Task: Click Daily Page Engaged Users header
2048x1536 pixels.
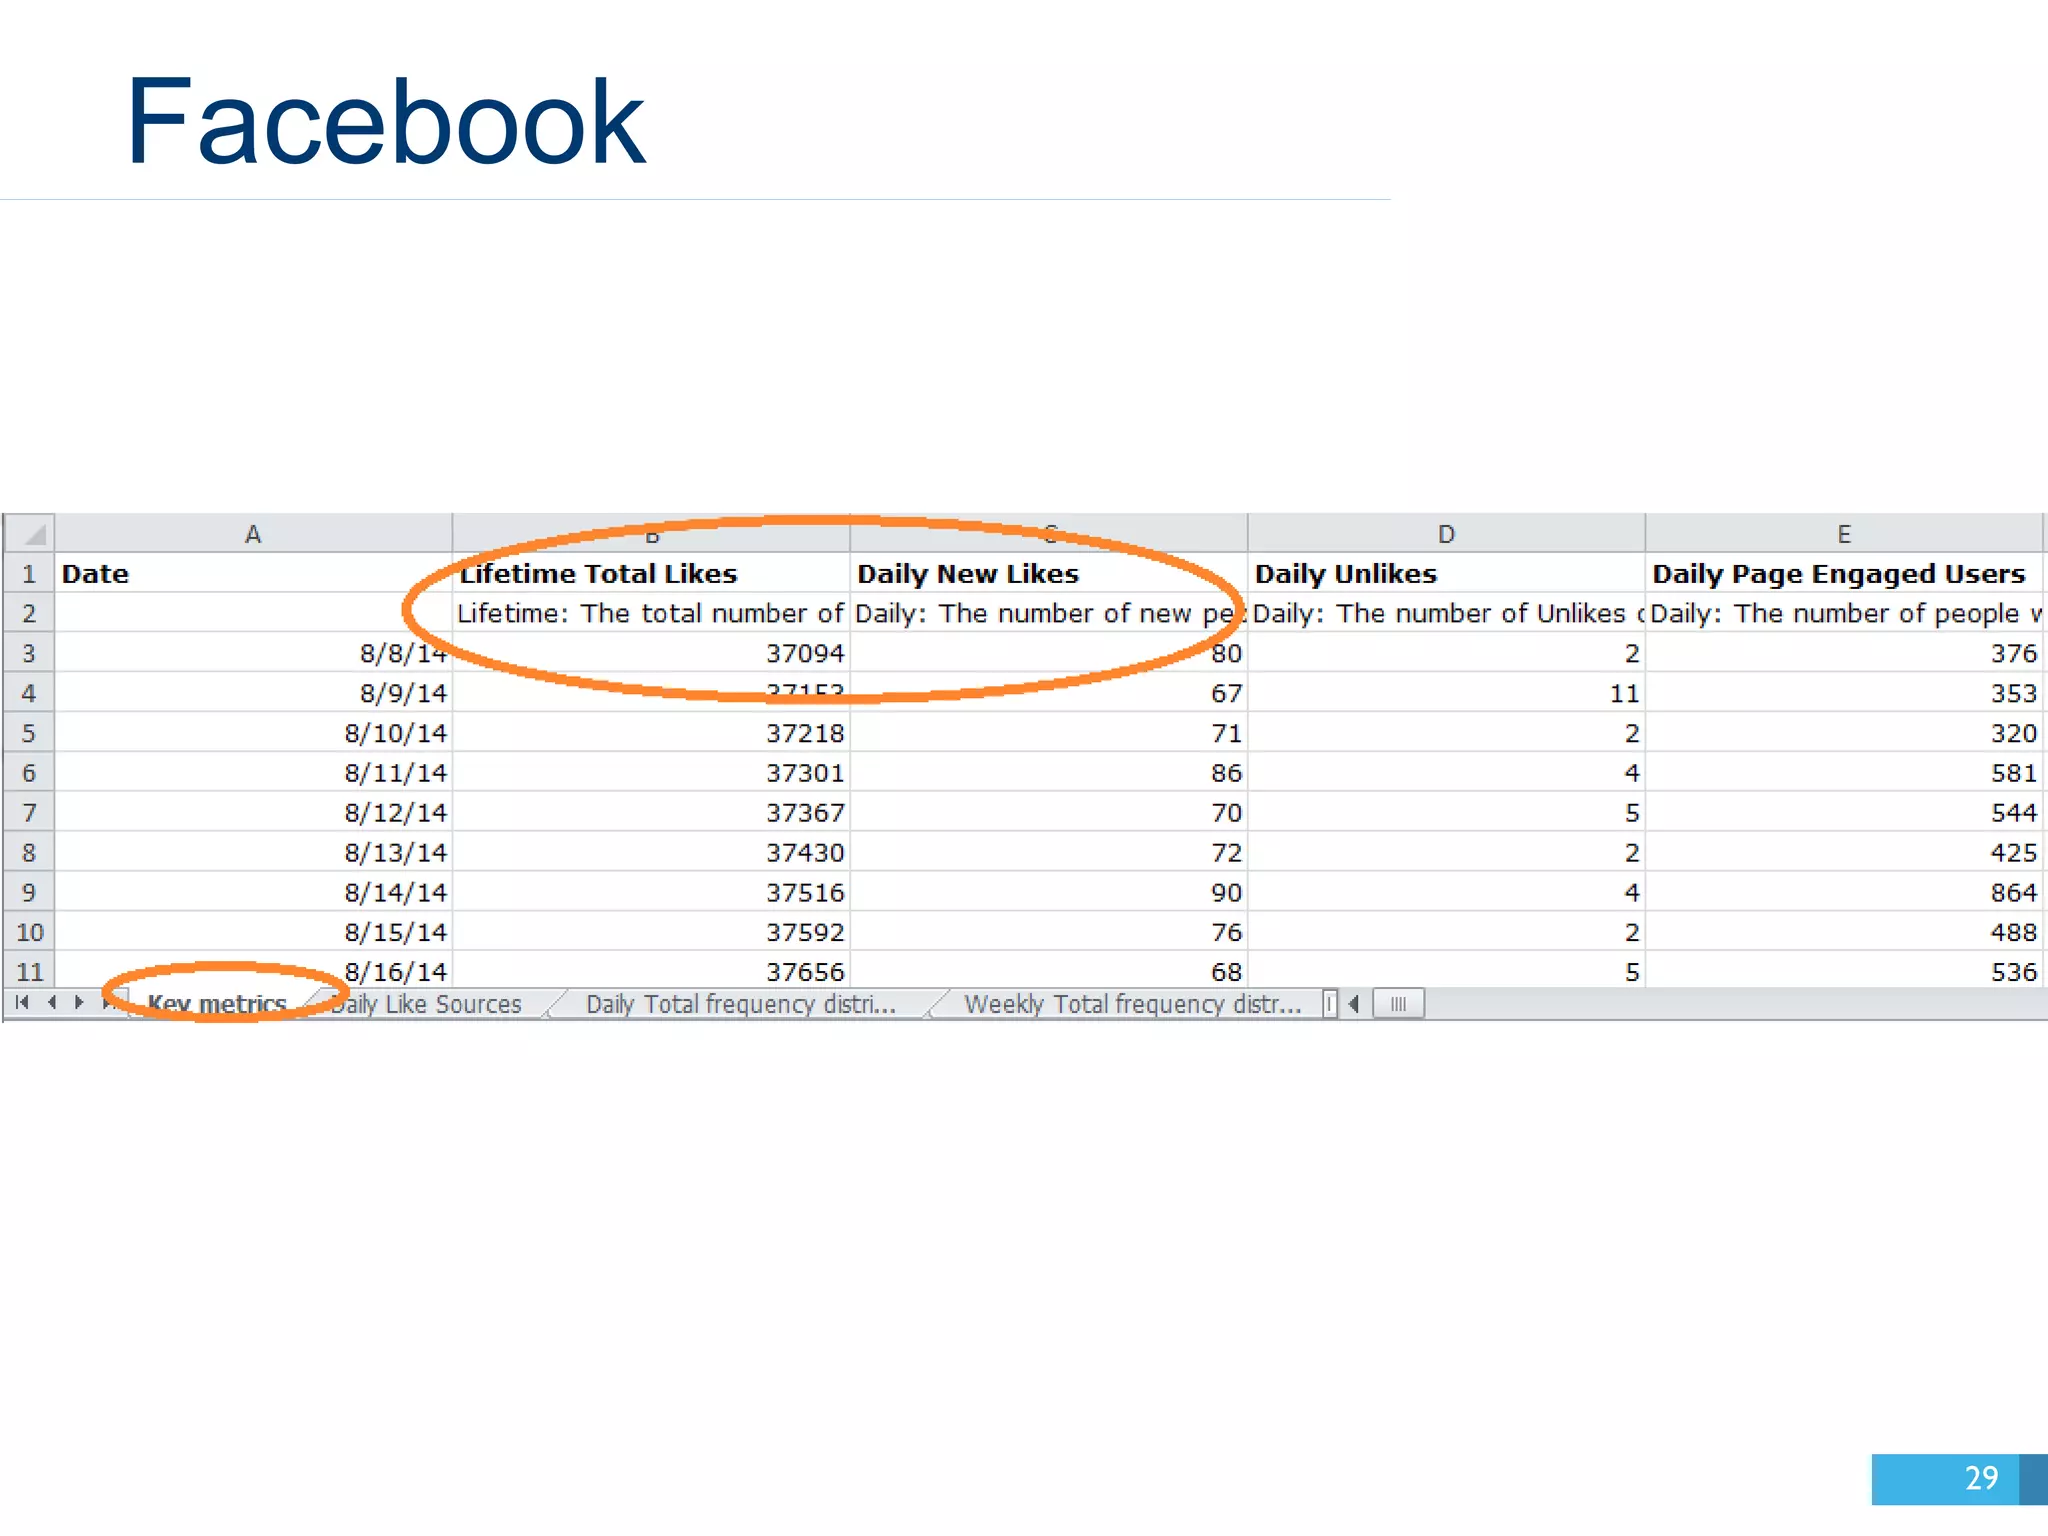Action: [1844, 574]
